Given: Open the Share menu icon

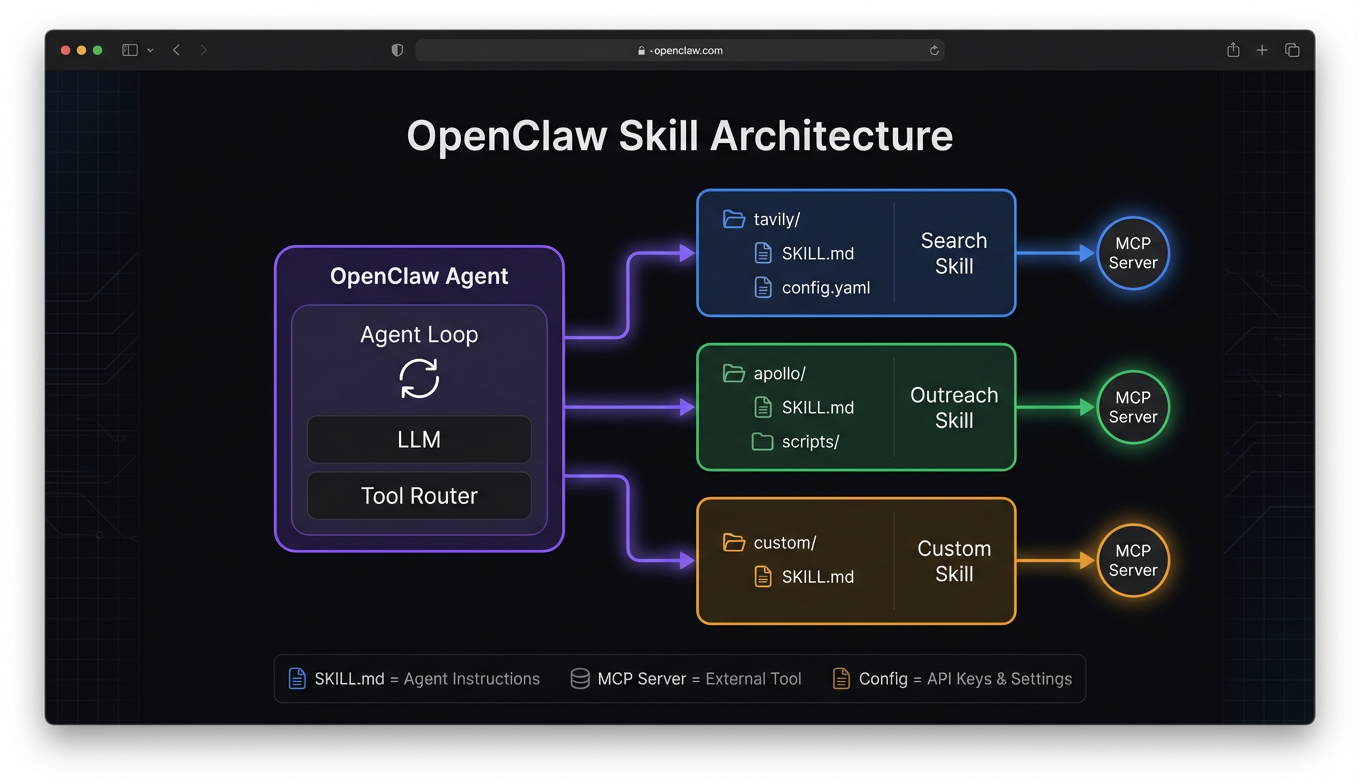Looking at the screenshot, I should (1233, 50).
